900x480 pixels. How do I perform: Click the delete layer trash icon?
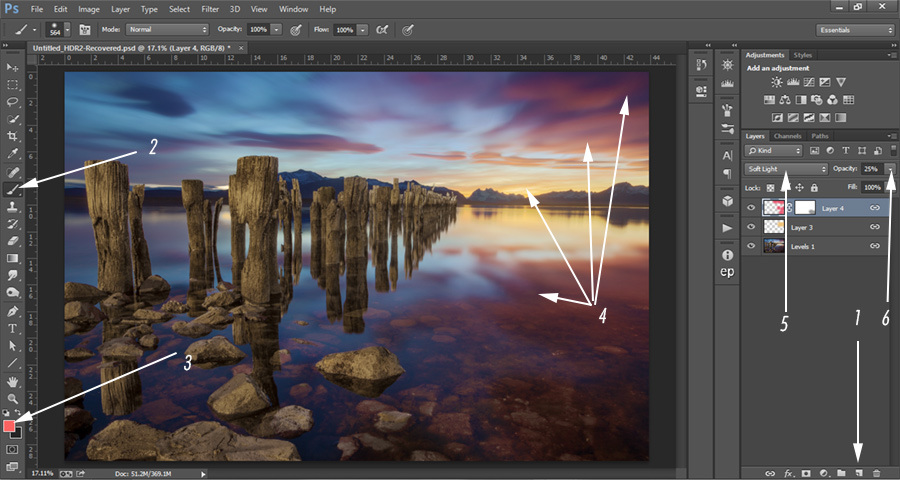[877, 471]
